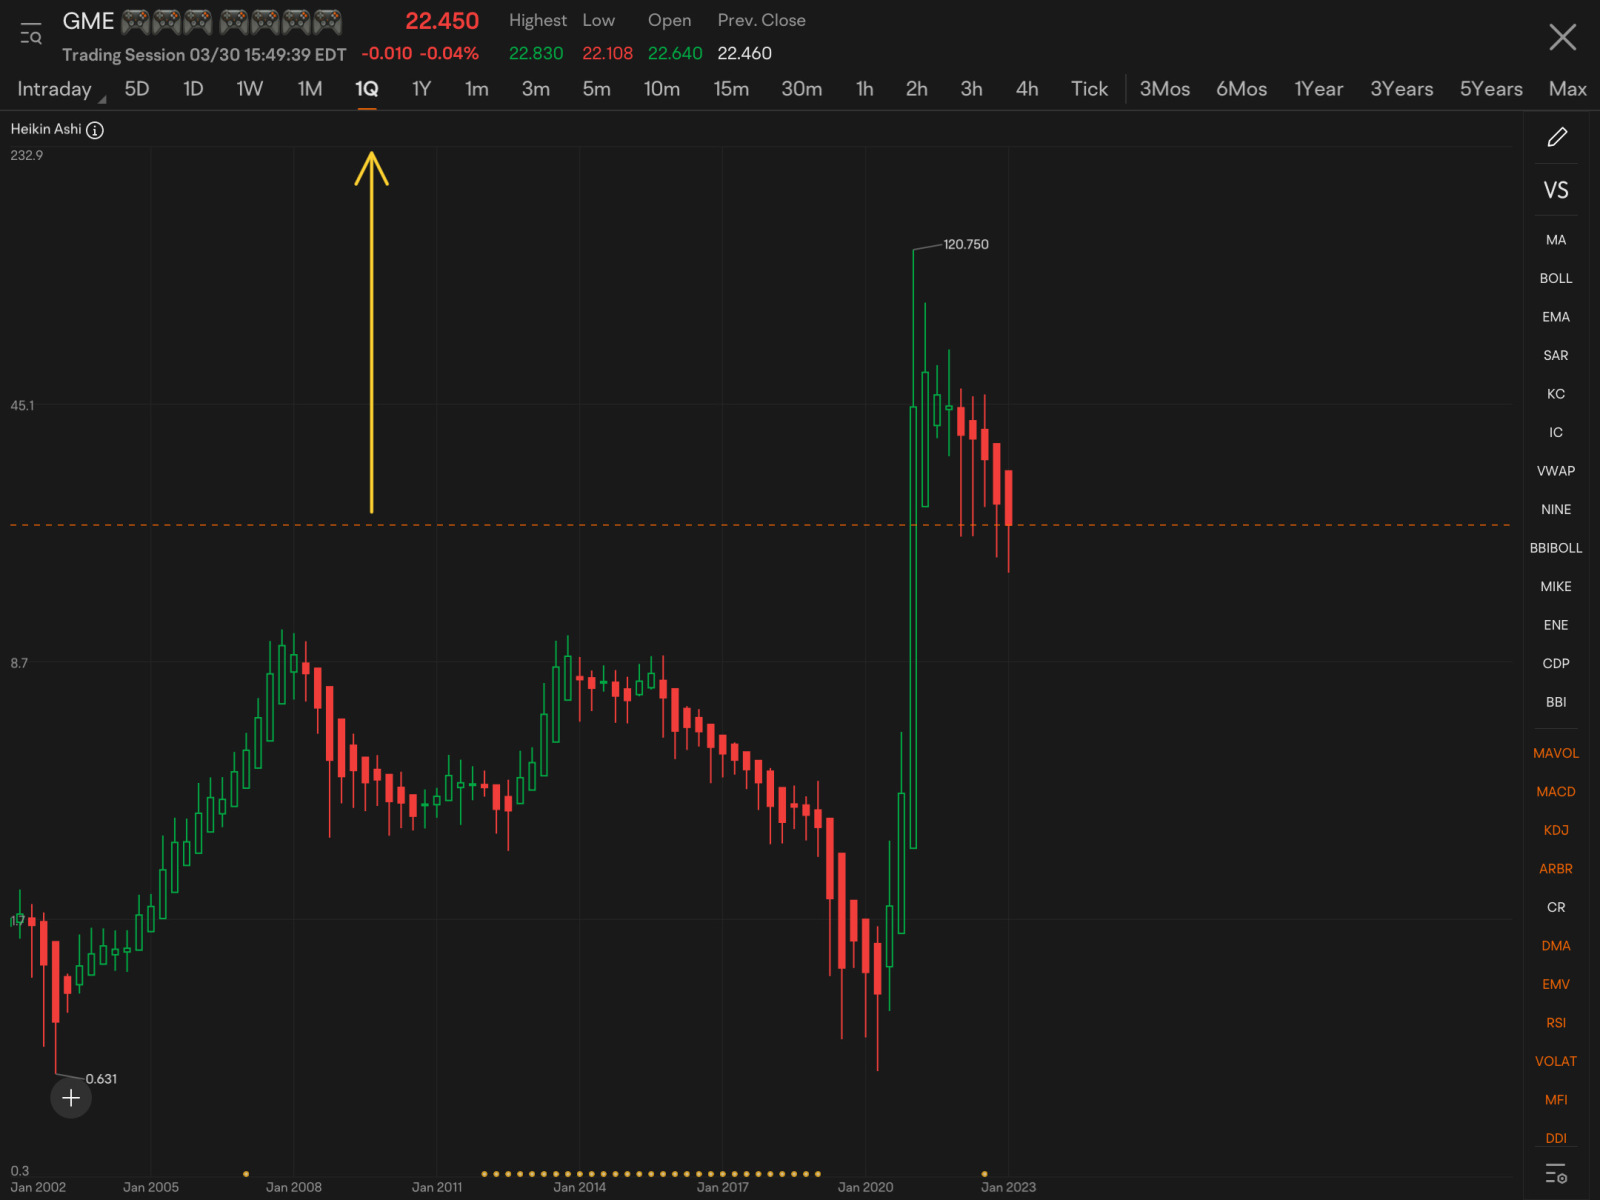Select the 30m interval
This screenshot has width=1600, height=1200.
point(802,89)
